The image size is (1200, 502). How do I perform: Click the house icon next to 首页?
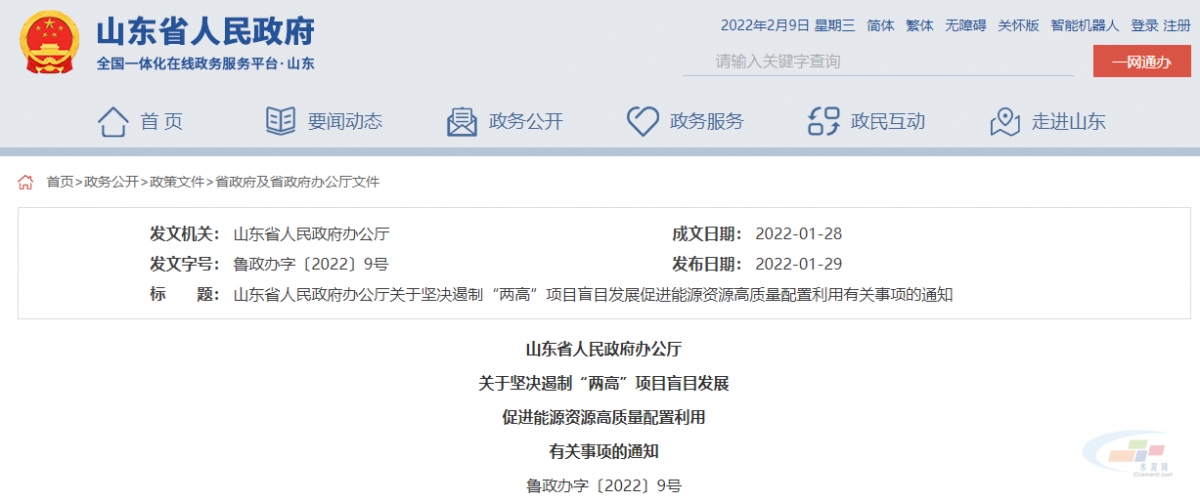pyautogui.click(x=113, y=122)
